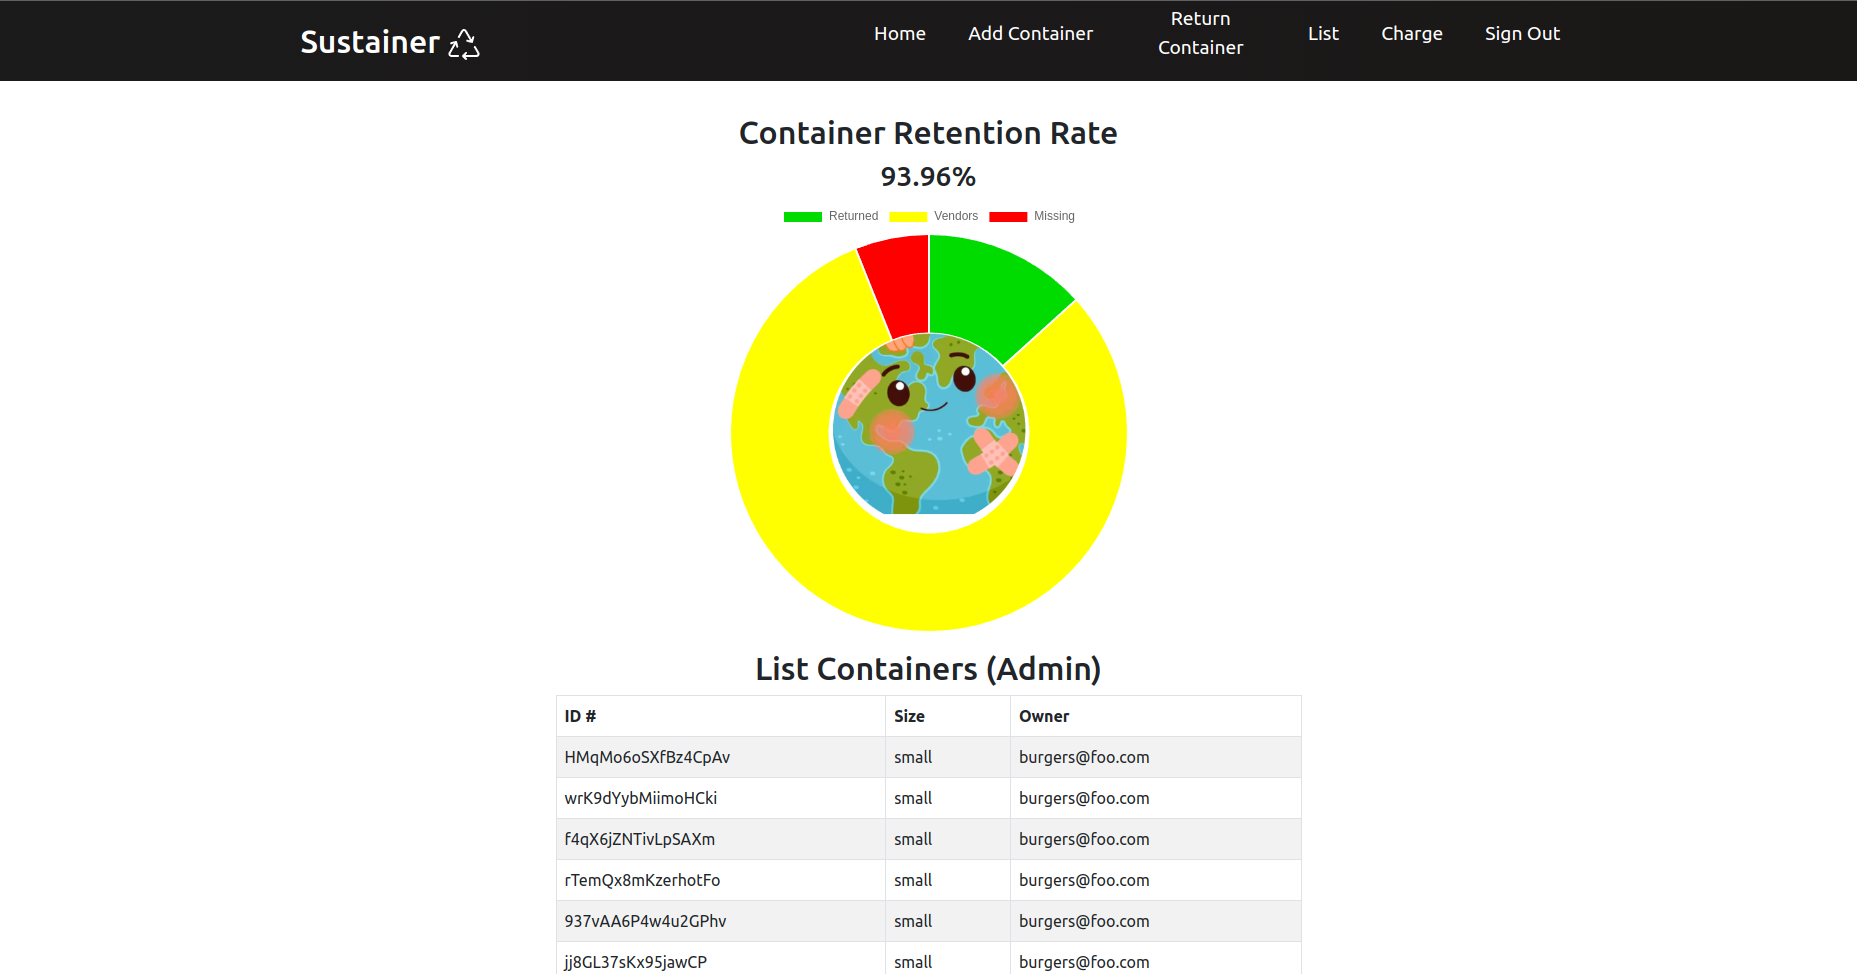Viewport: 1857px width, 974px height.
Task: Click the Owner column header
Action: point(1044,716)
